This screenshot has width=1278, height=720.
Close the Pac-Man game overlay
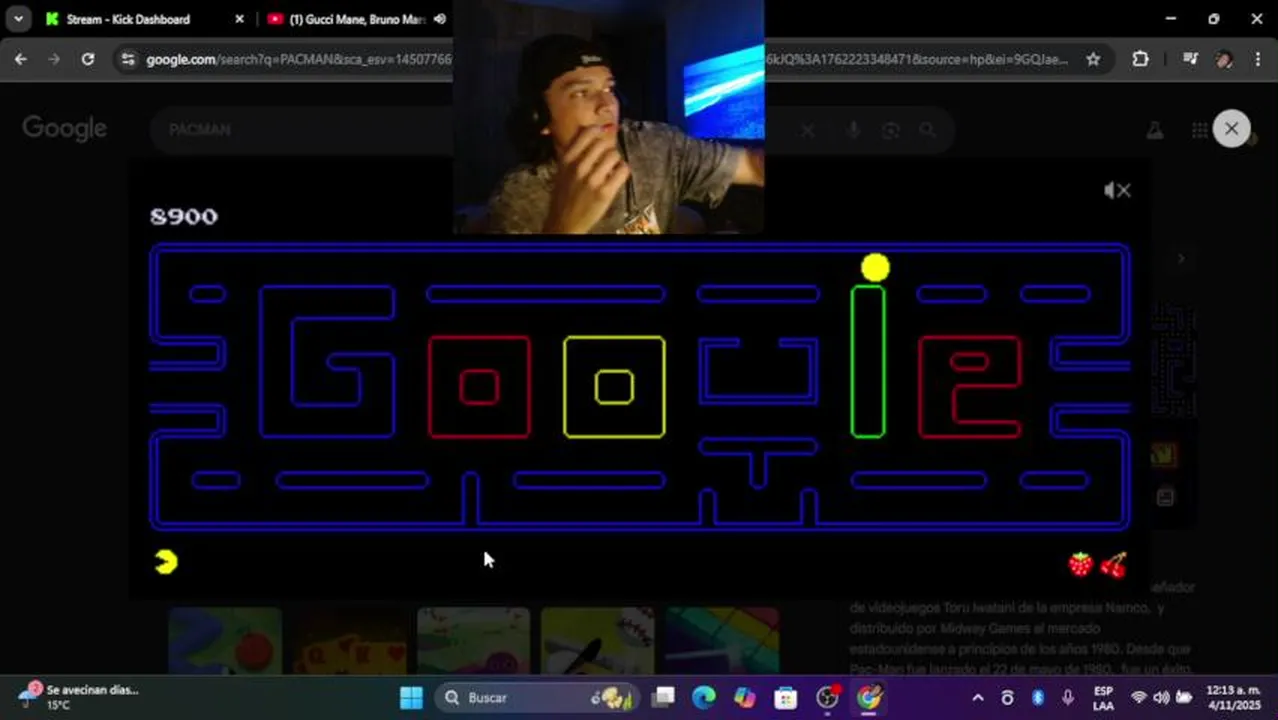pos(1231,128)
